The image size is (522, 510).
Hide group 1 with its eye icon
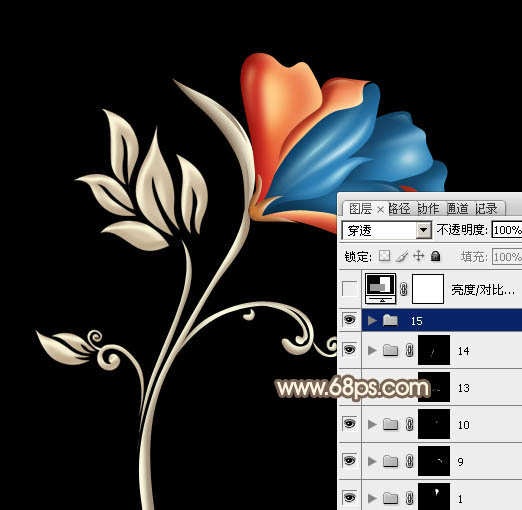(x=349, y=497)
